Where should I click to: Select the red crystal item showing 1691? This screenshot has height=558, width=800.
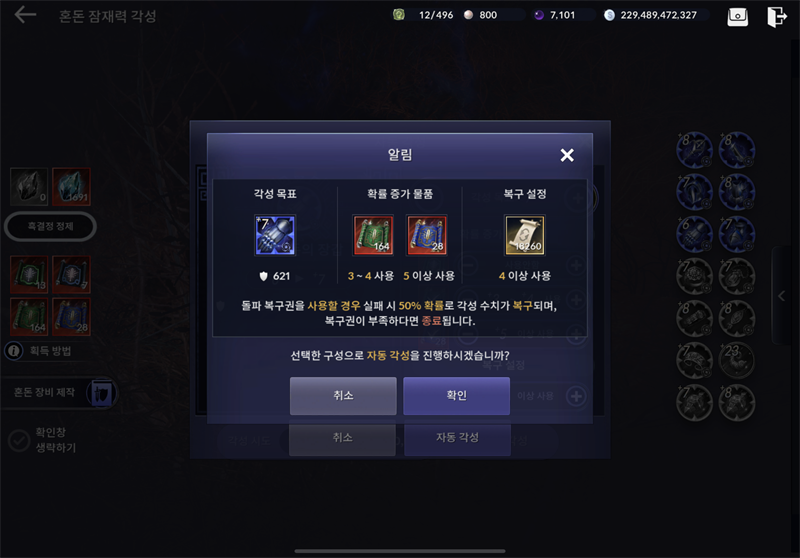pos(71,187)
